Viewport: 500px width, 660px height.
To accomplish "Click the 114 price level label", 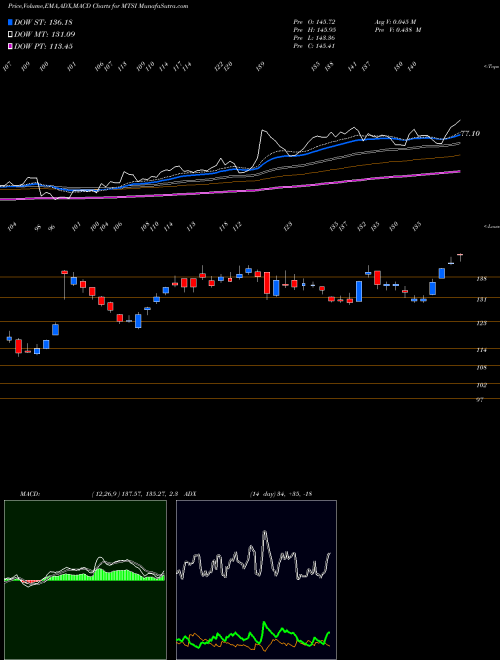I will [x=482, y=350].
